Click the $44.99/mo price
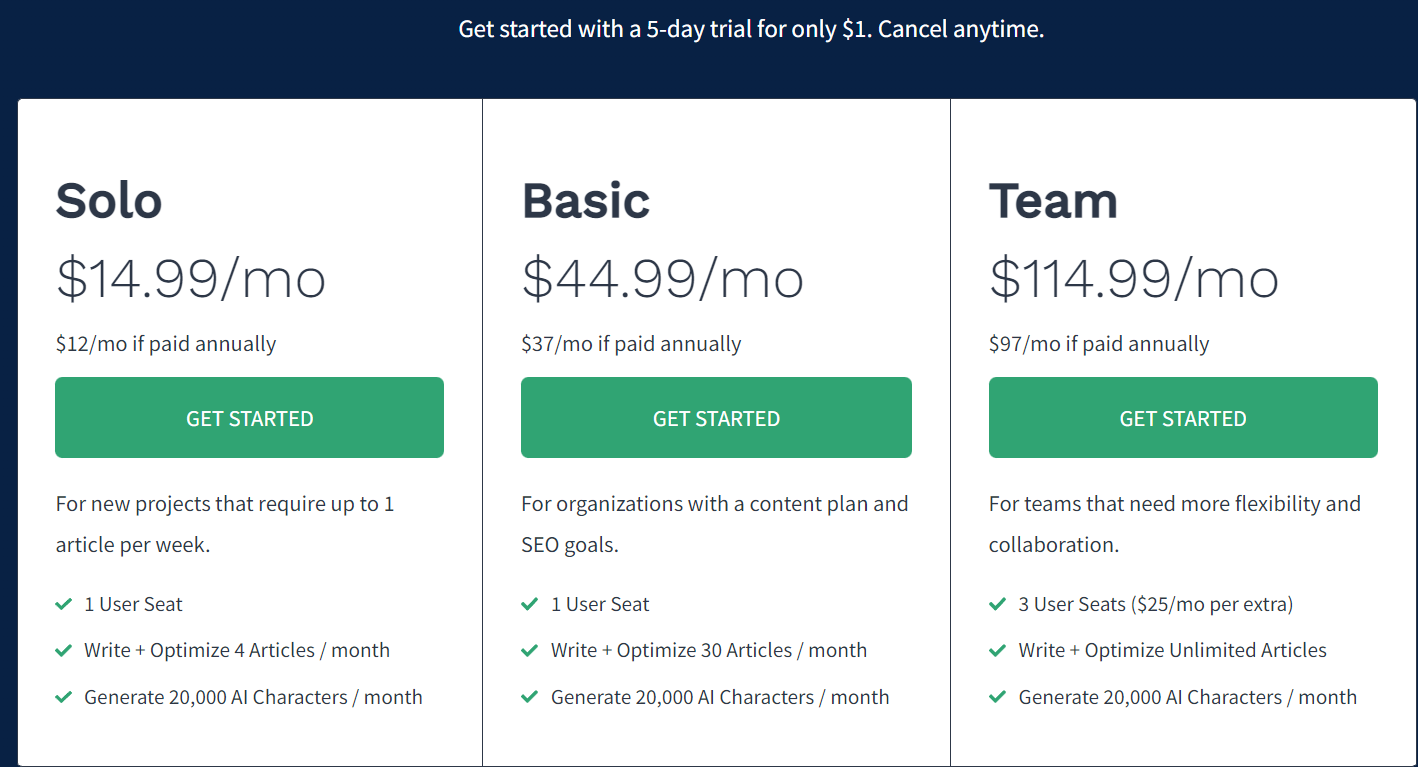 tap(662, 278)
